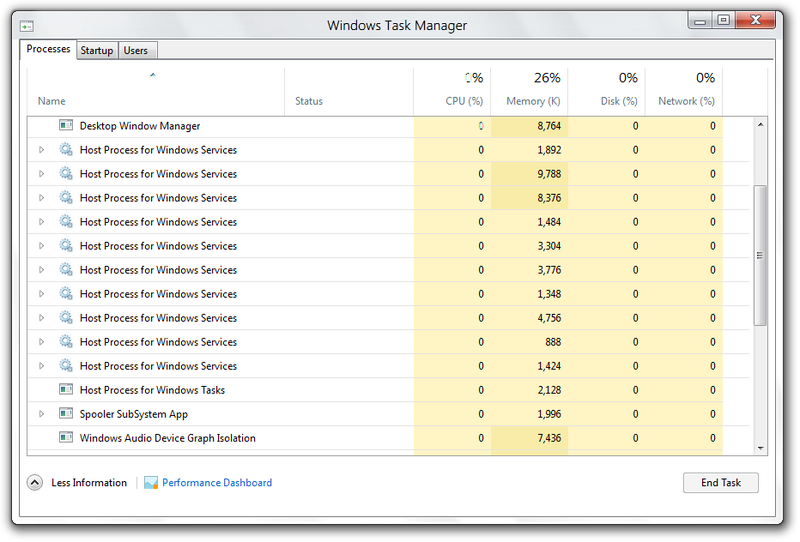
Task: Click the 888 memory value cell
Action: pyautogui.click(x=529, y=341)
